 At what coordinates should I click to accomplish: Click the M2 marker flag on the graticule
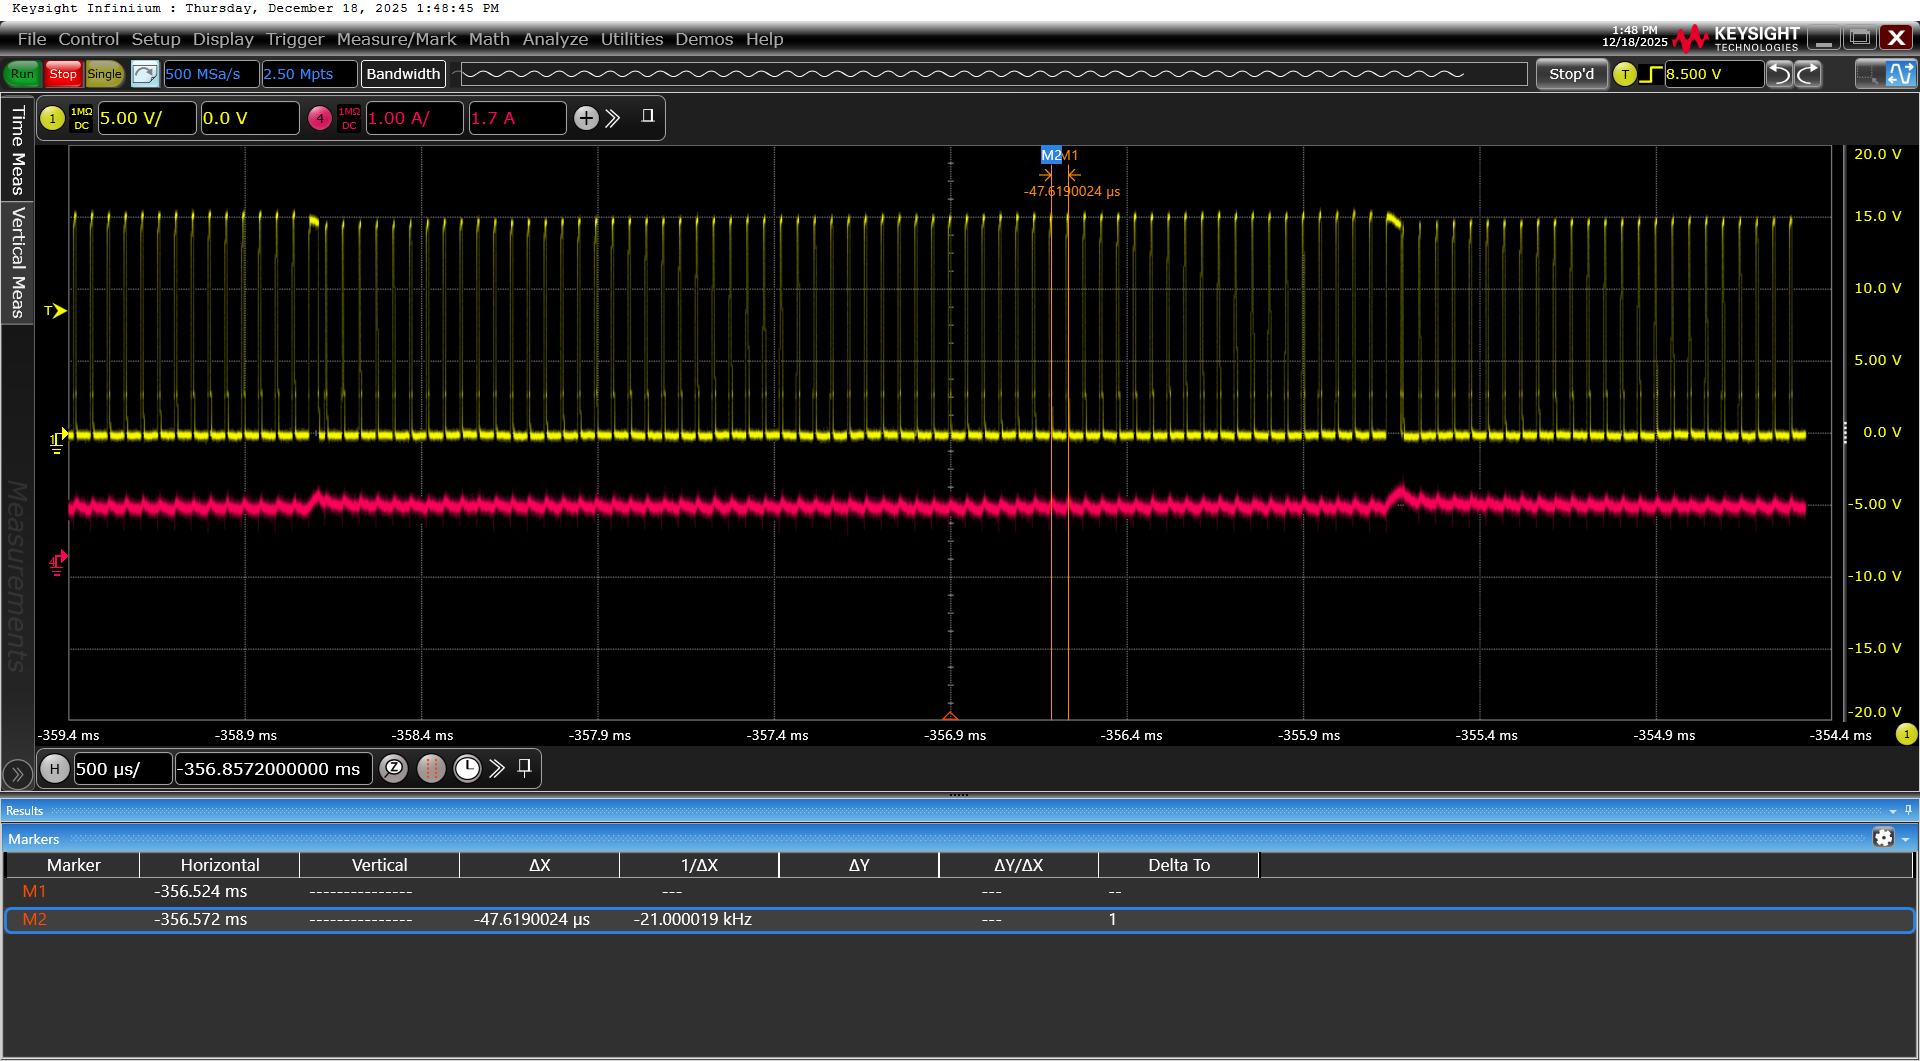click(1051, 155)
